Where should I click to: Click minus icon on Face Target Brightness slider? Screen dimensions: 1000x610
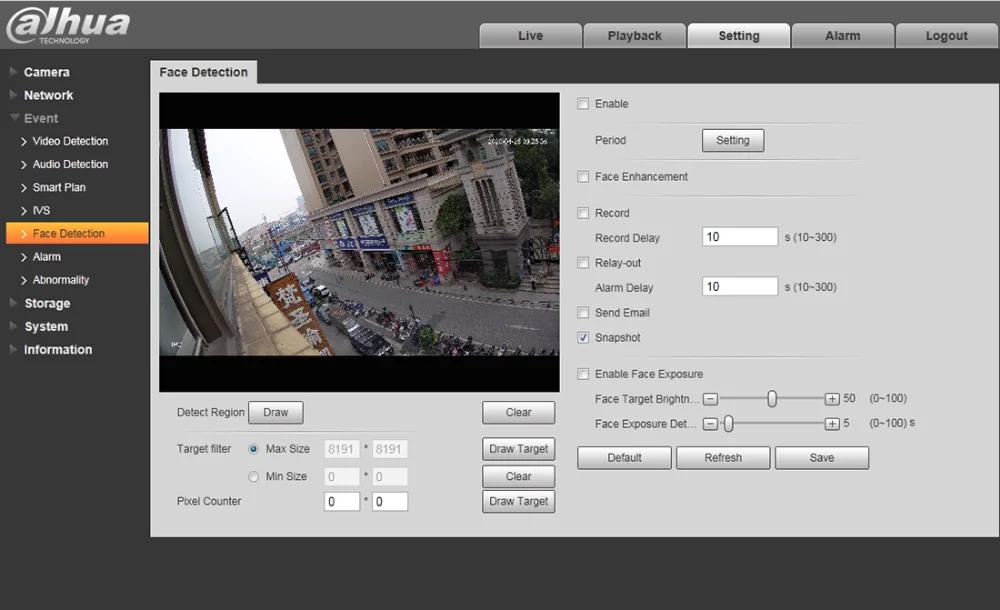(710, 399)
